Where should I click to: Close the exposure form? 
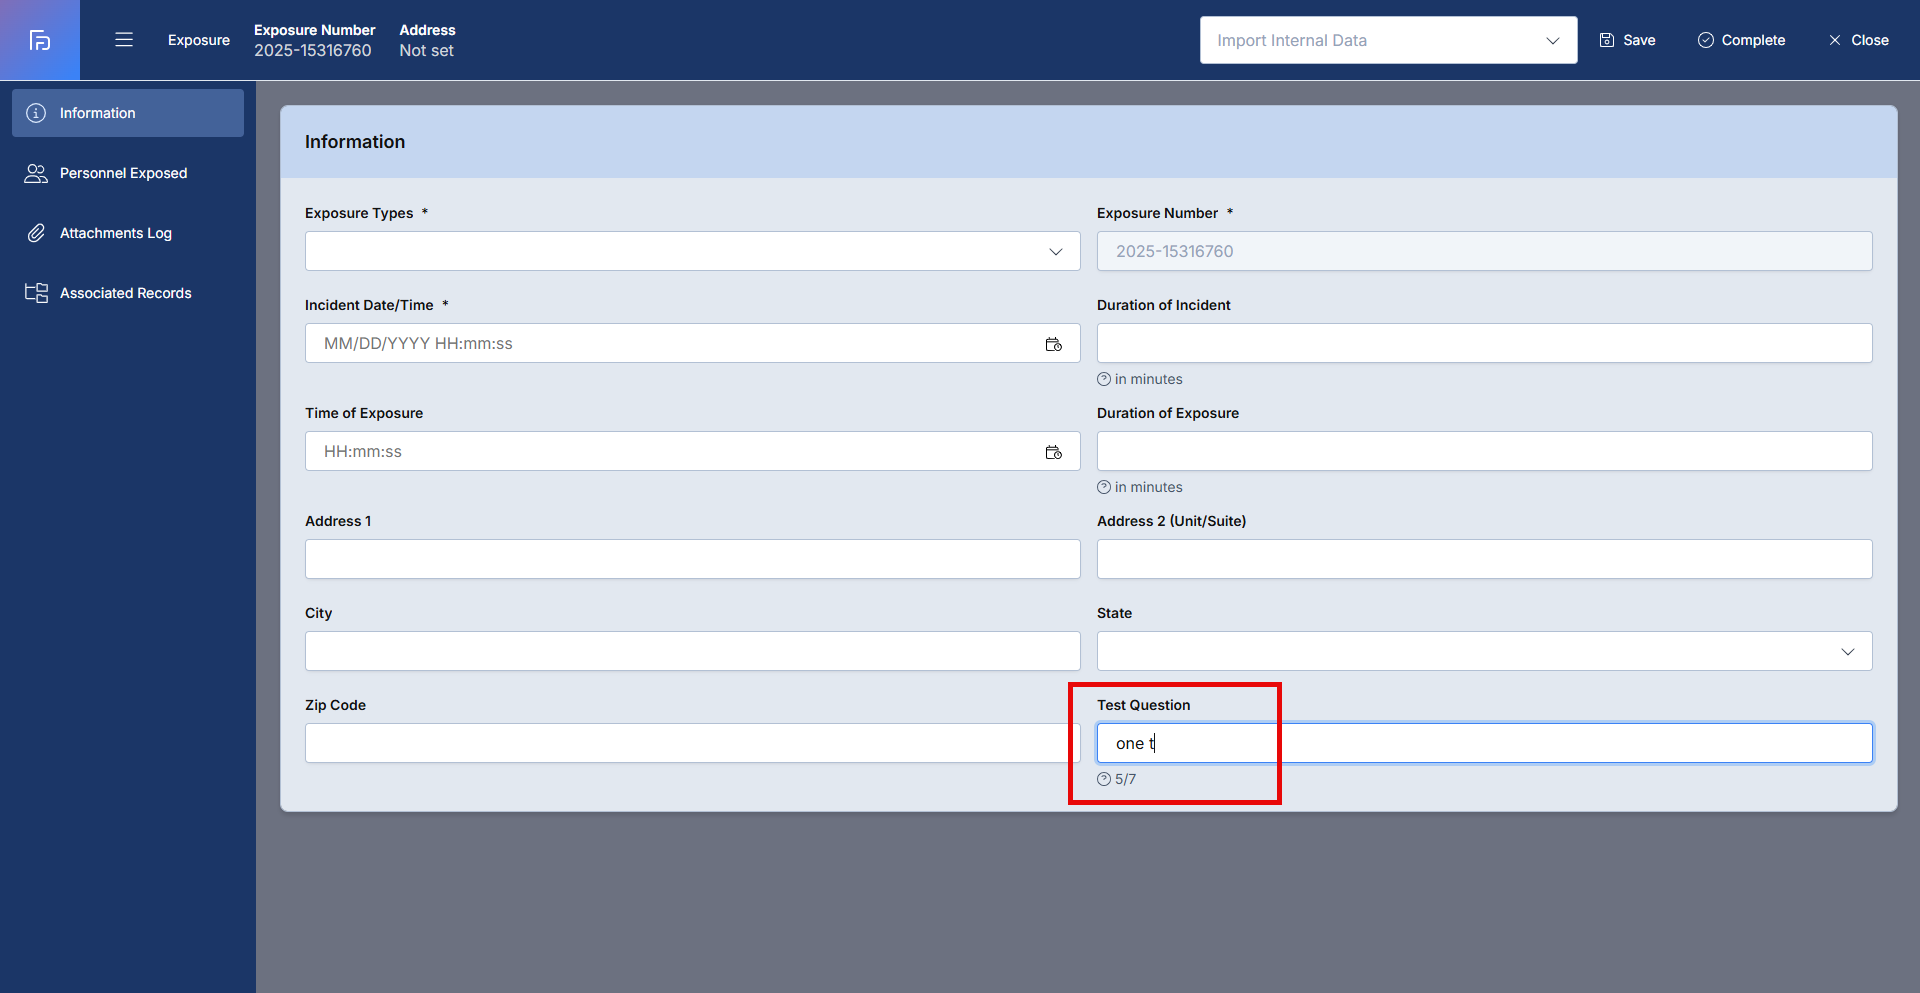(1858, 40)
